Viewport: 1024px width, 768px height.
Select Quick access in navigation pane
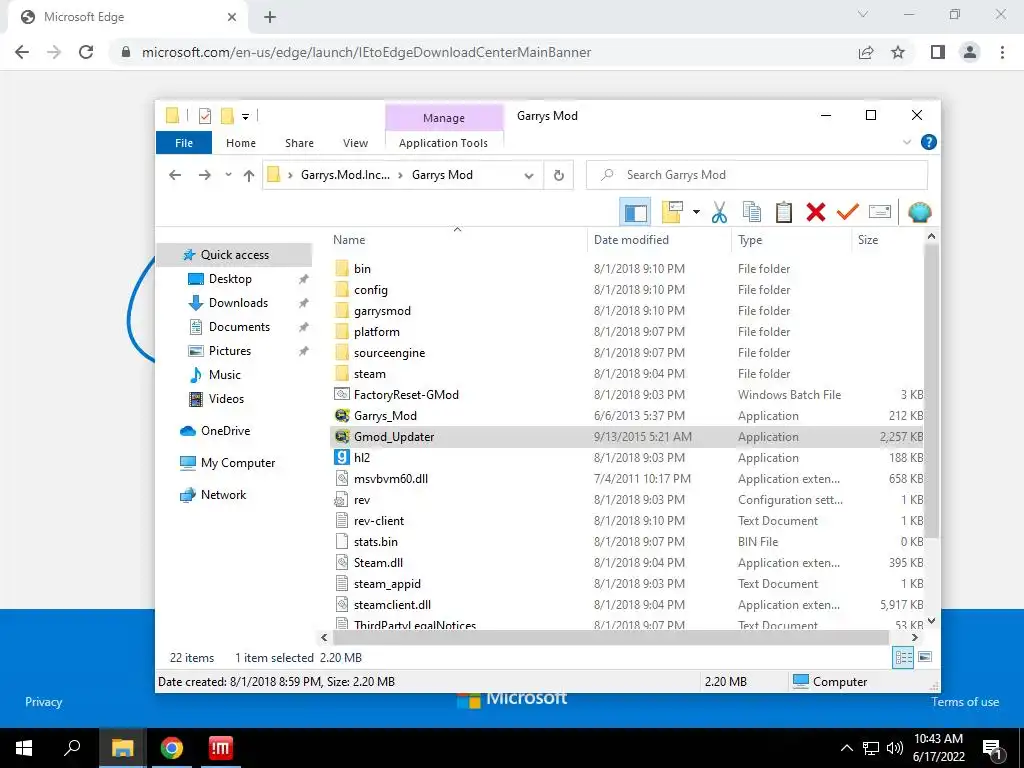coord(234,255)
